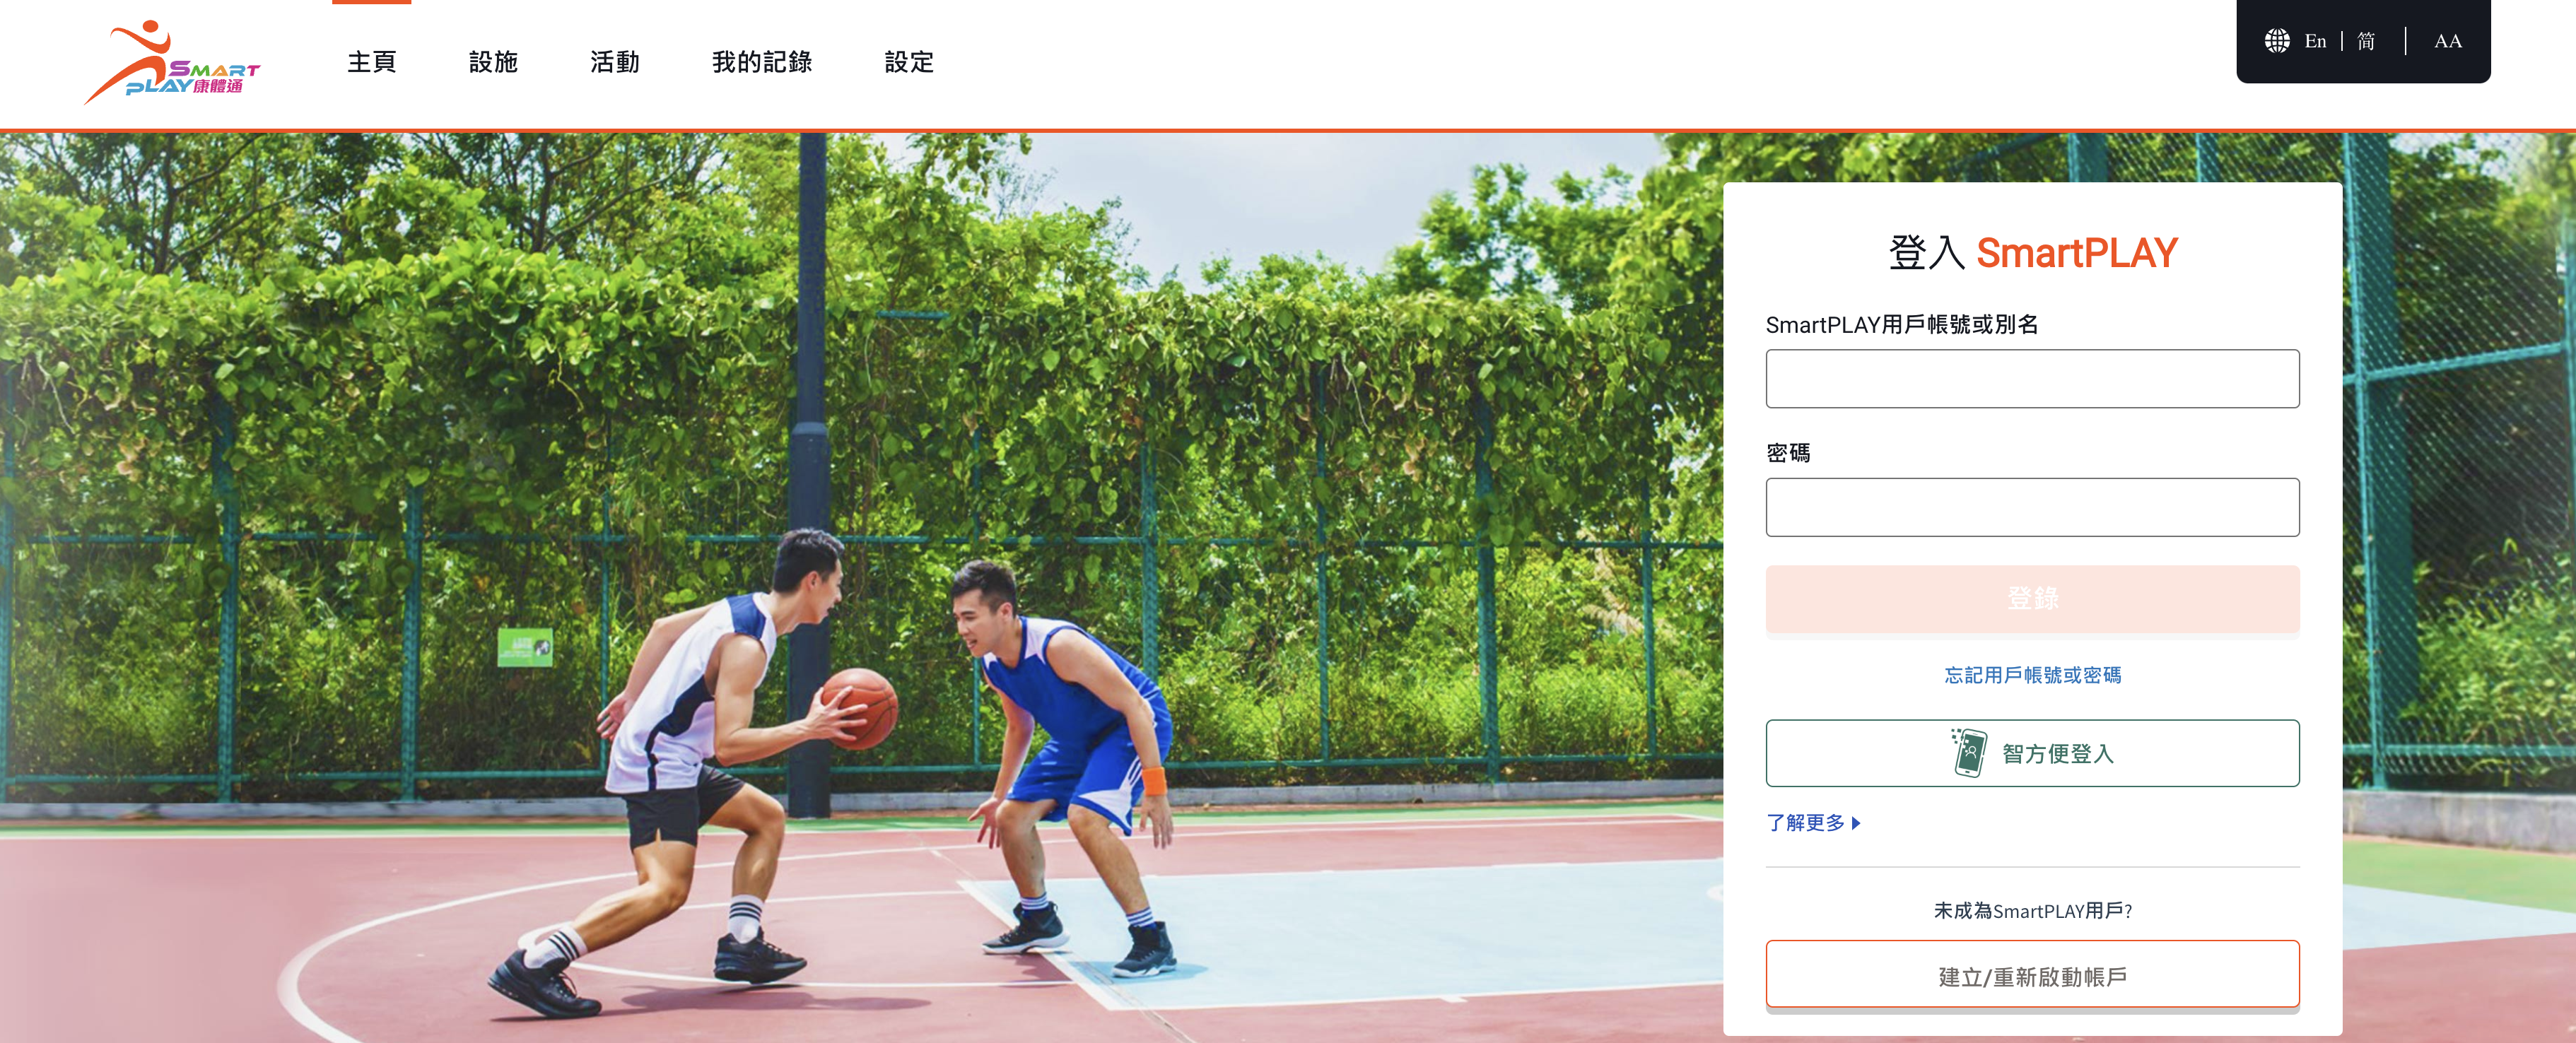2576x1043 pixels.
Task: Click 建立/重新啟動帳戶 button
Action: click(2032, 975)
